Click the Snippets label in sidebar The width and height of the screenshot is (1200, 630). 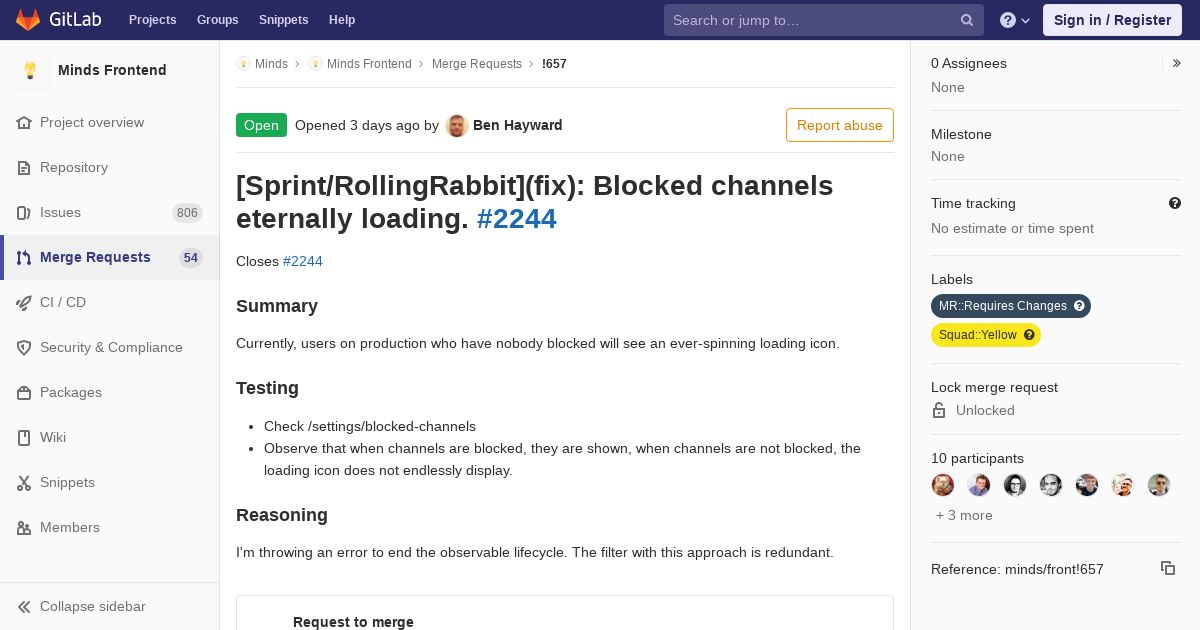pos(67,482)
